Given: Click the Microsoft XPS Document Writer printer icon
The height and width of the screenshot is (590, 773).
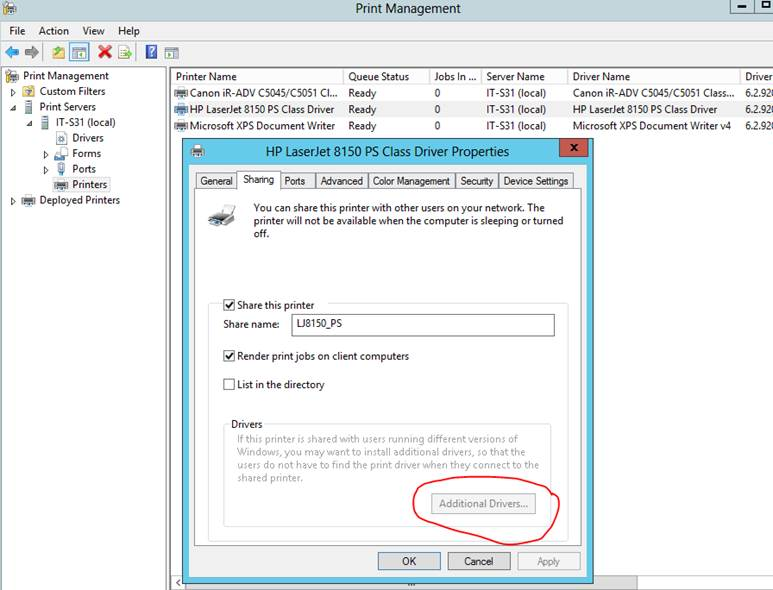Looking at the screenshot, I should [181, 126].
